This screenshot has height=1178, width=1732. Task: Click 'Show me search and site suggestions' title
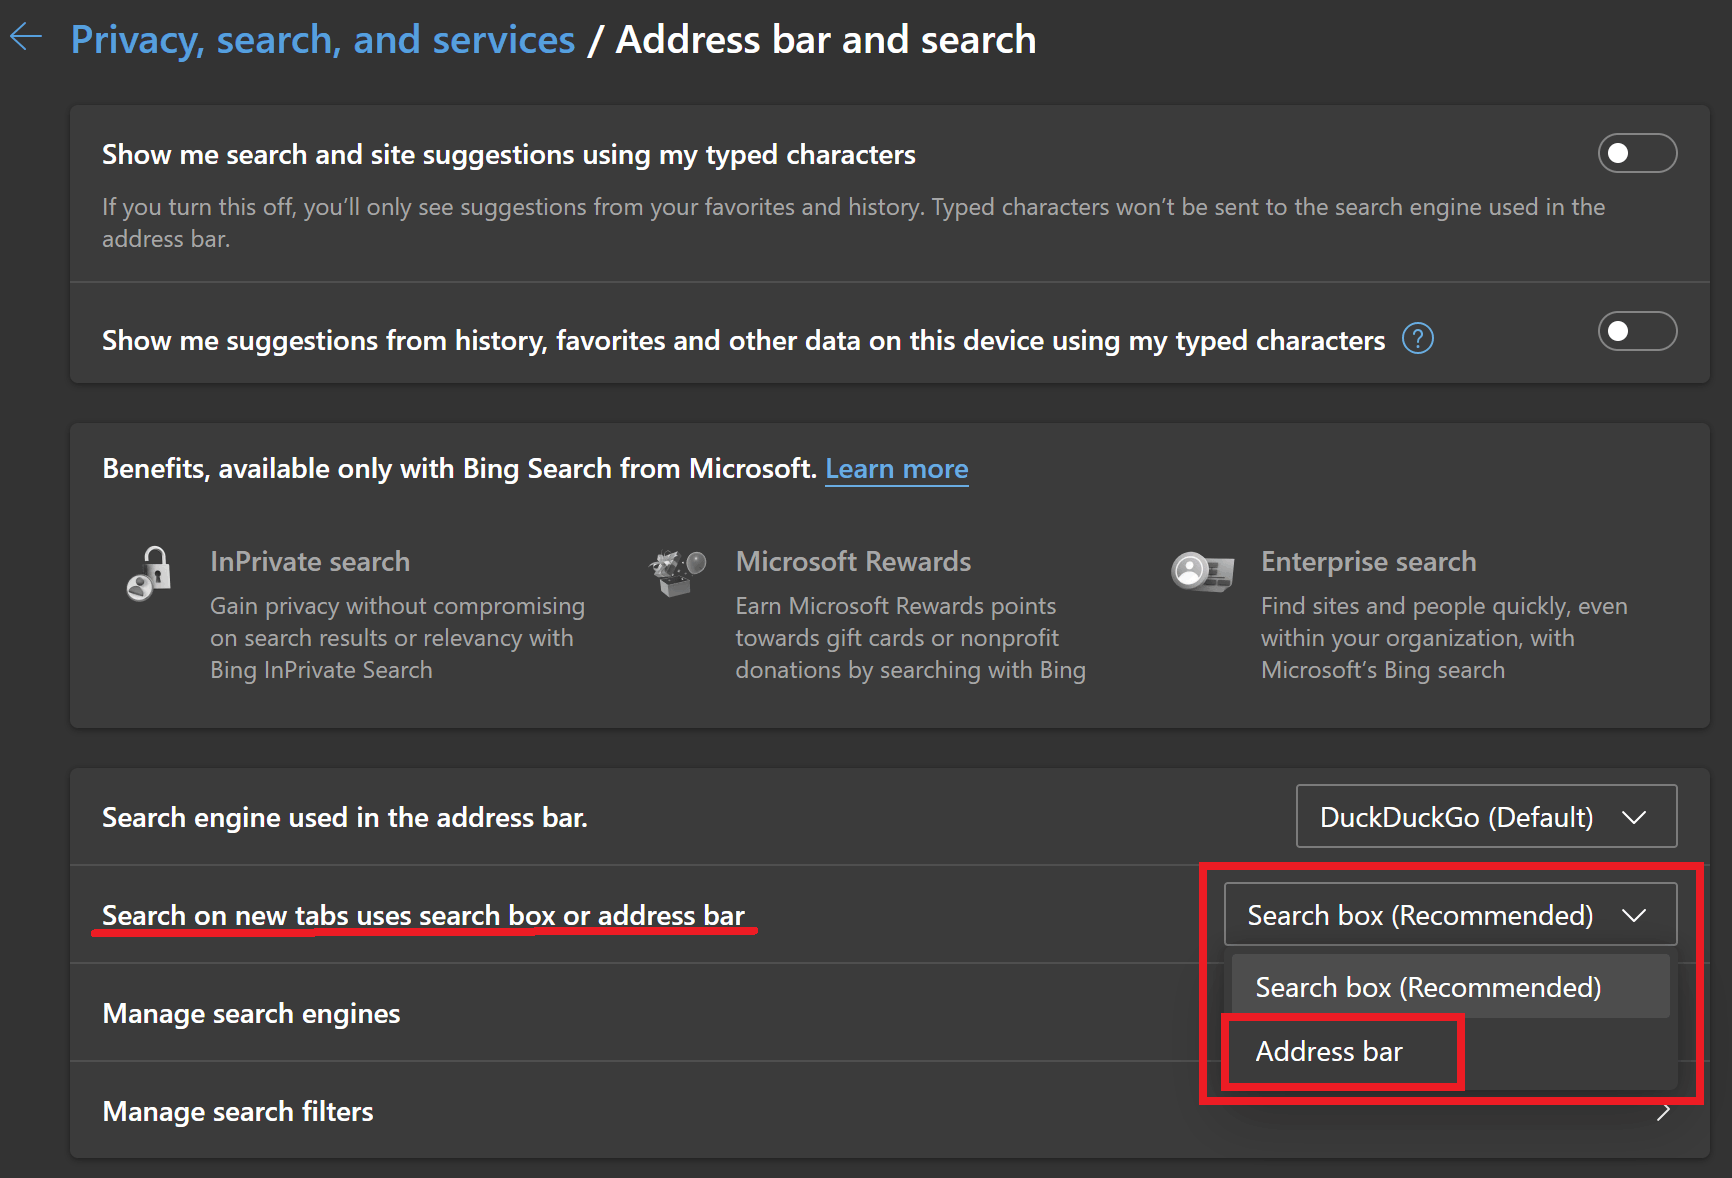pyautogui.click(x=509, y=154)
